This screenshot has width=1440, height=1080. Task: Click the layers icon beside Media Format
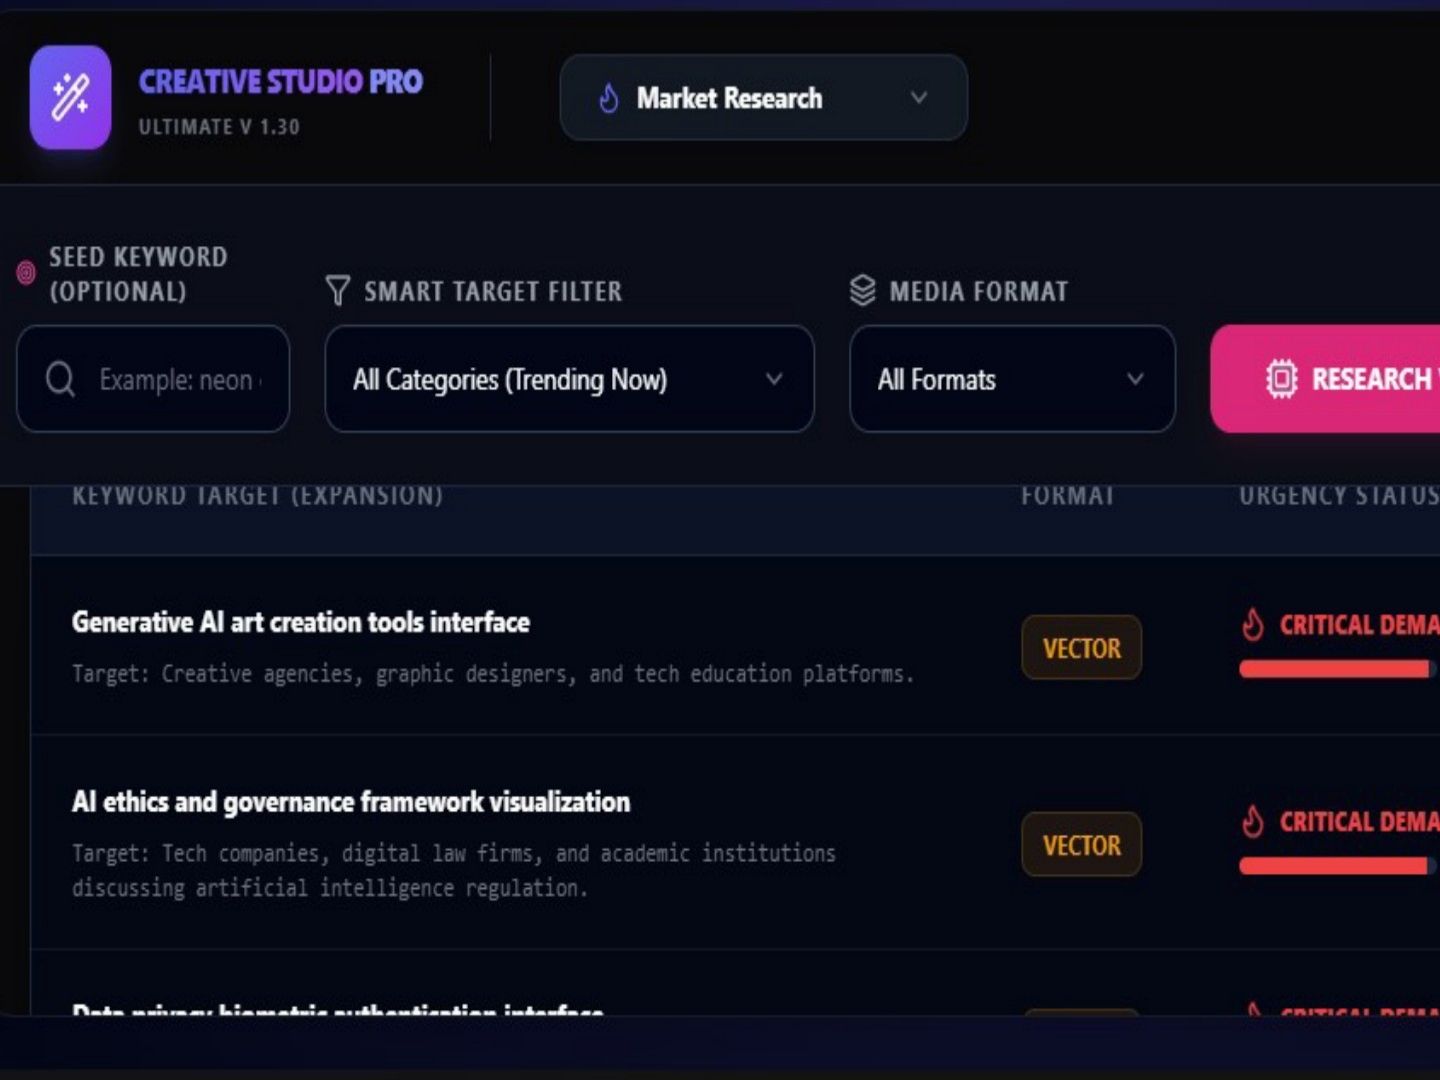pos(862,291)
